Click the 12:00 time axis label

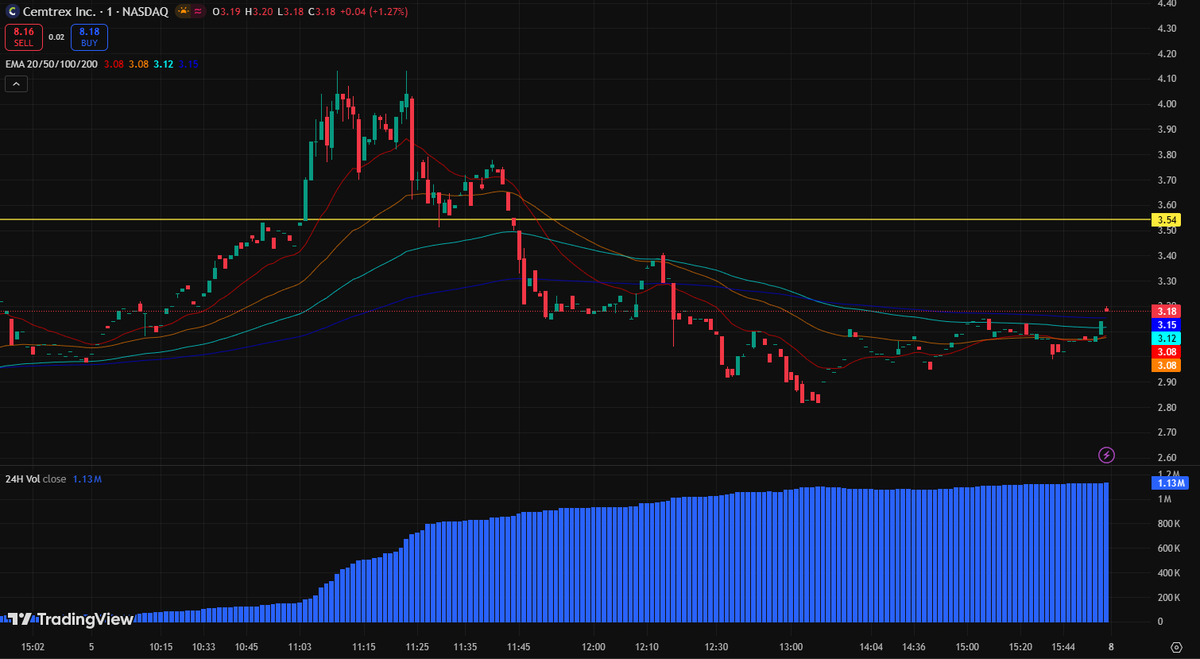[x=595, y=646]
